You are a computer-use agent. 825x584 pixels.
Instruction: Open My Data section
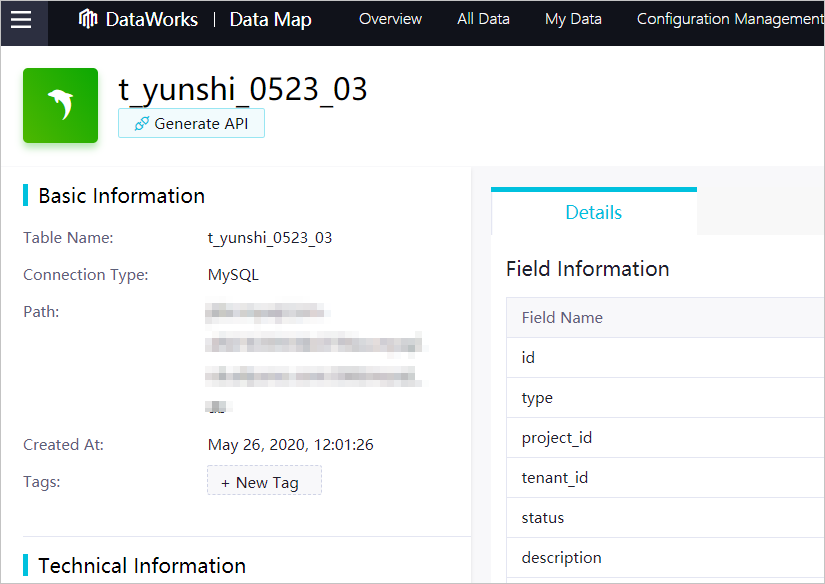[x=573, y=19]
